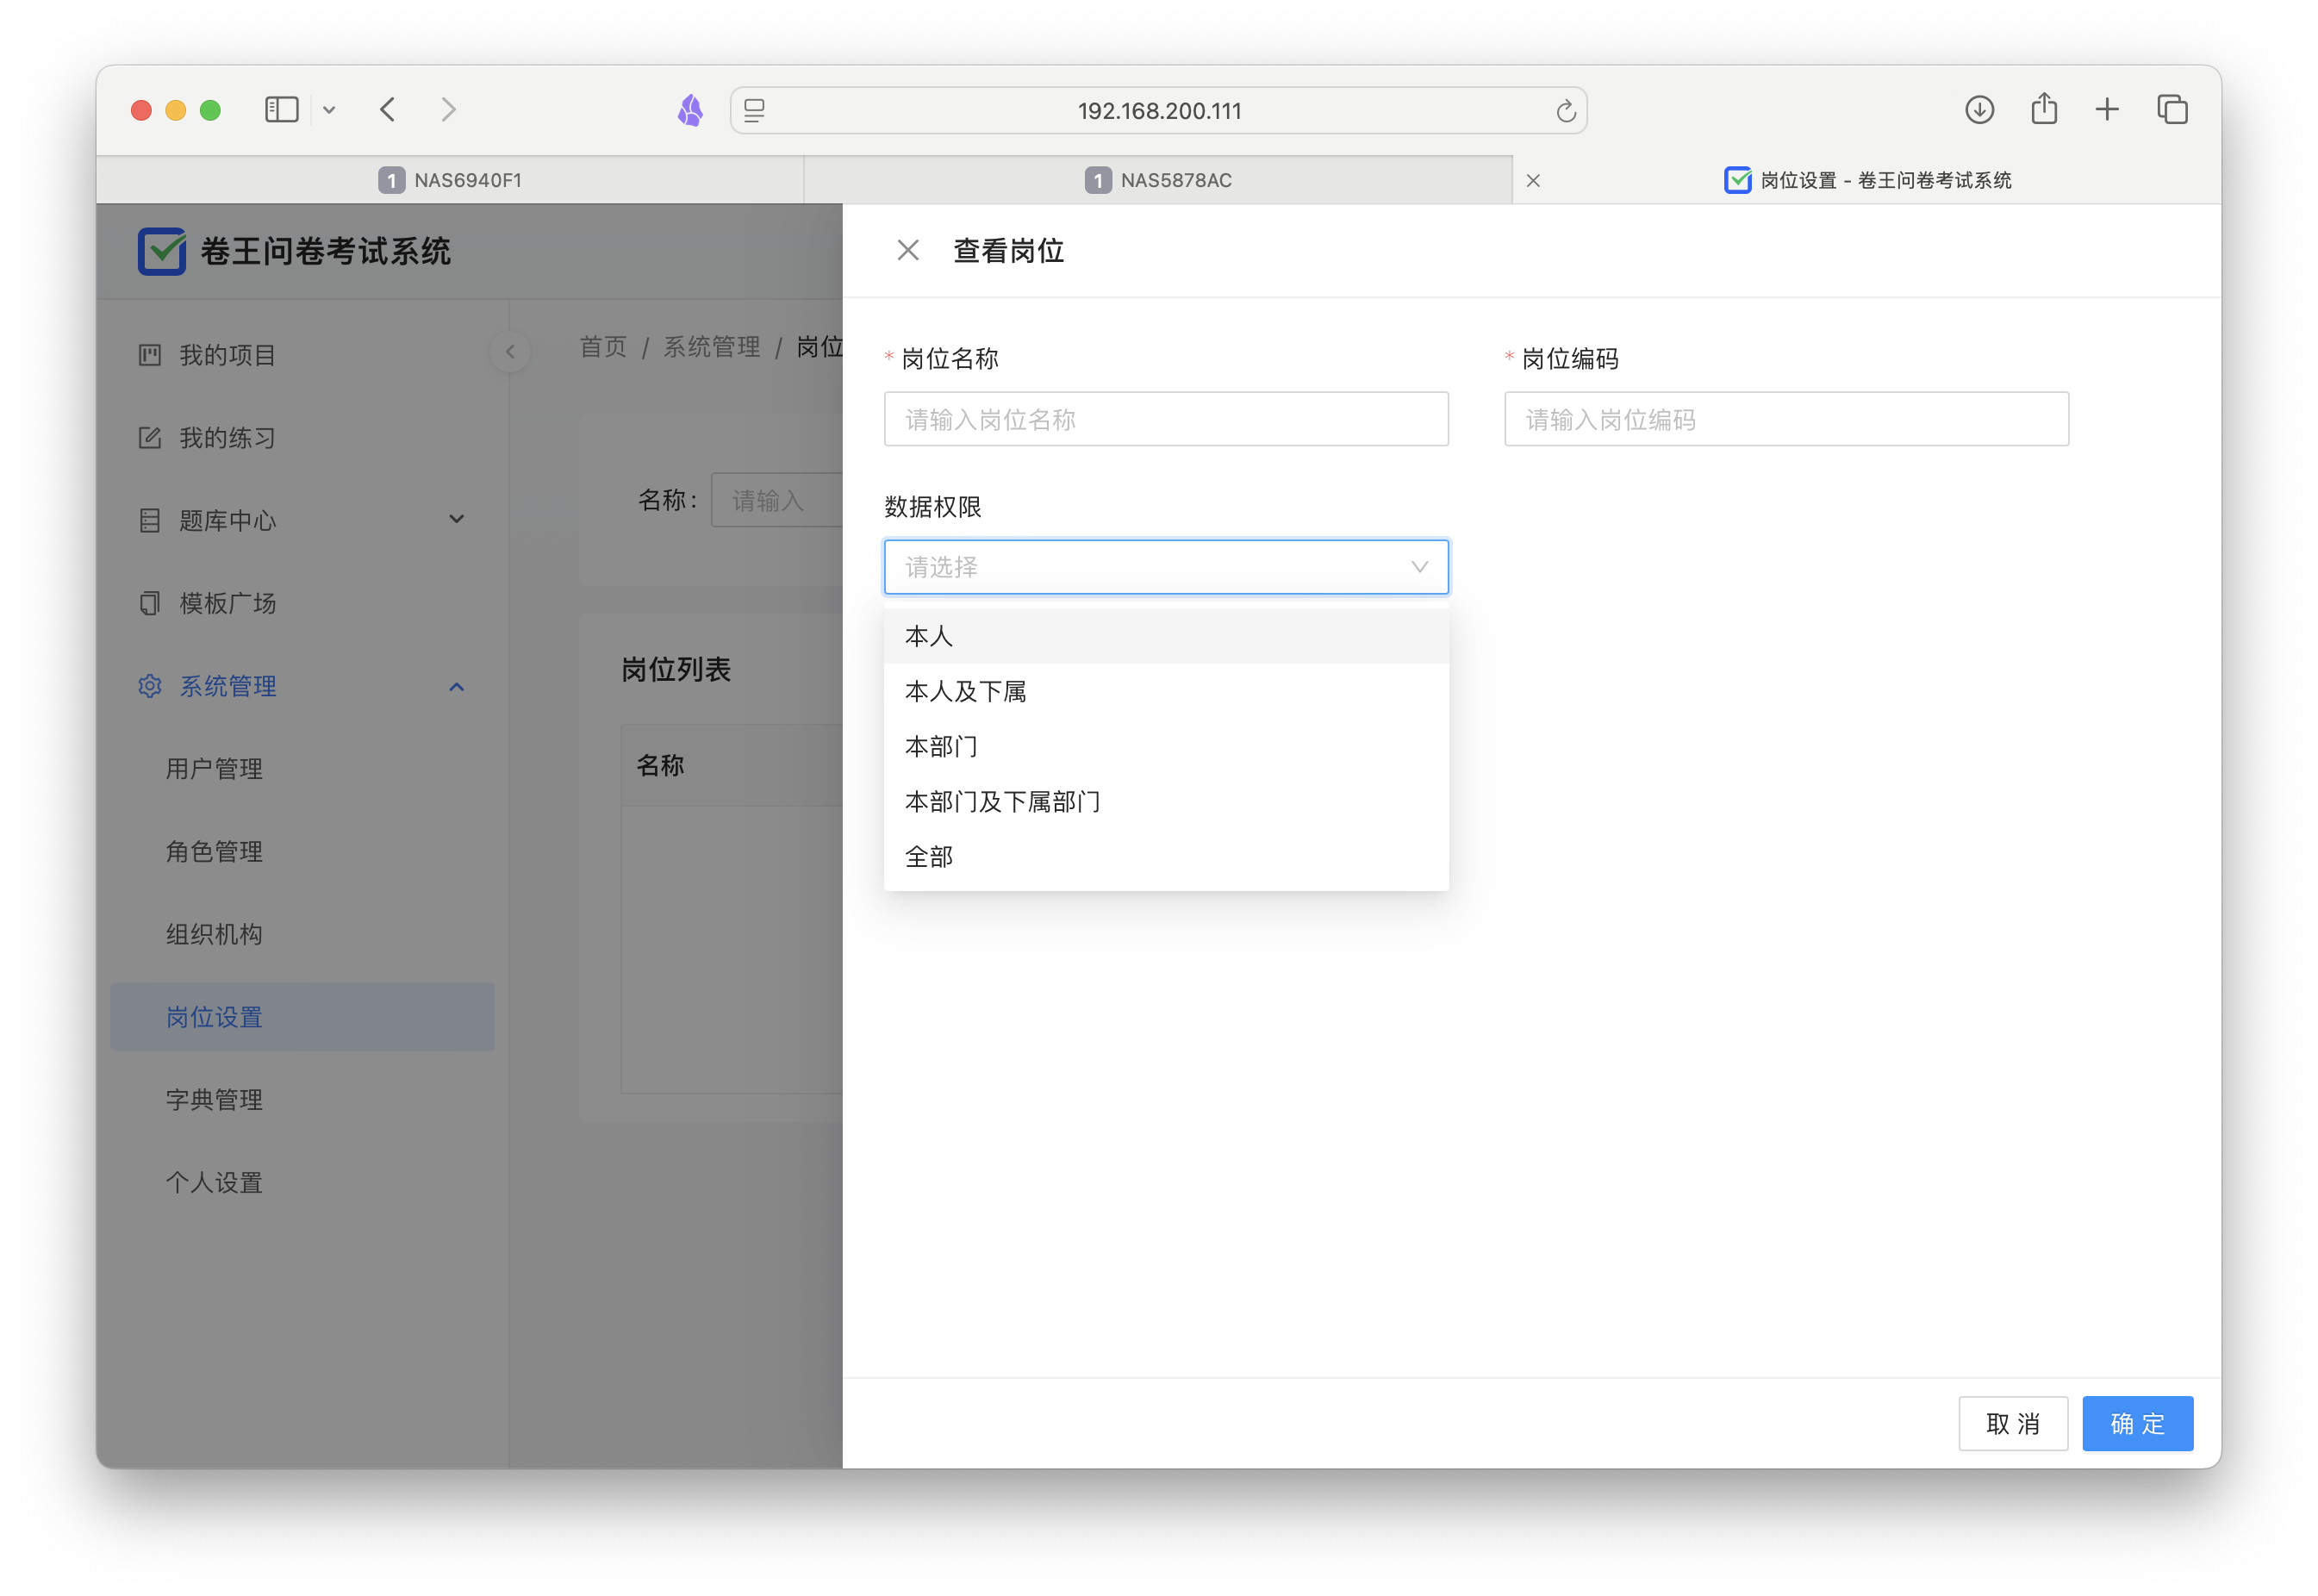Click the 系统管理 breadcrumb link

pyautogui.click(x=712, y=347)
